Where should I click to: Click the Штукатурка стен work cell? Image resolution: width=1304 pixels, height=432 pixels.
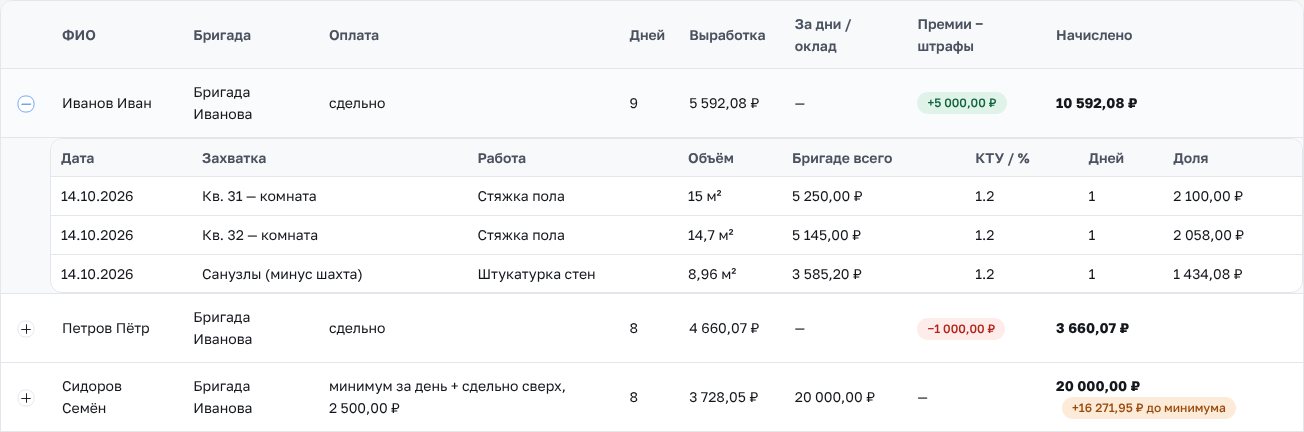[537, 274]
